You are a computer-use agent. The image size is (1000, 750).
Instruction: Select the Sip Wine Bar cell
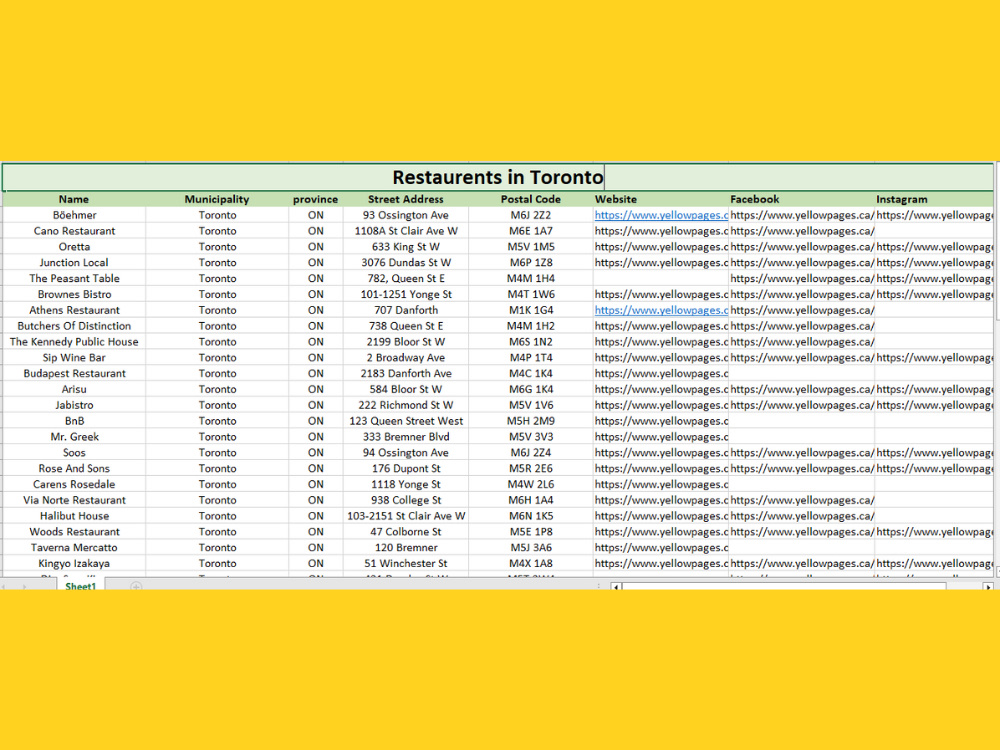click(x=74, y=358)
